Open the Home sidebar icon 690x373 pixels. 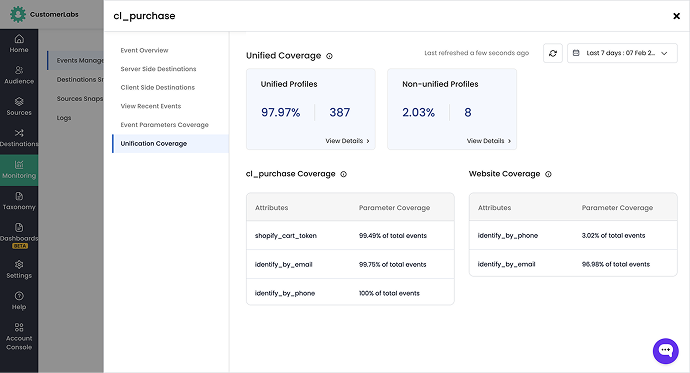click(19, 44)
